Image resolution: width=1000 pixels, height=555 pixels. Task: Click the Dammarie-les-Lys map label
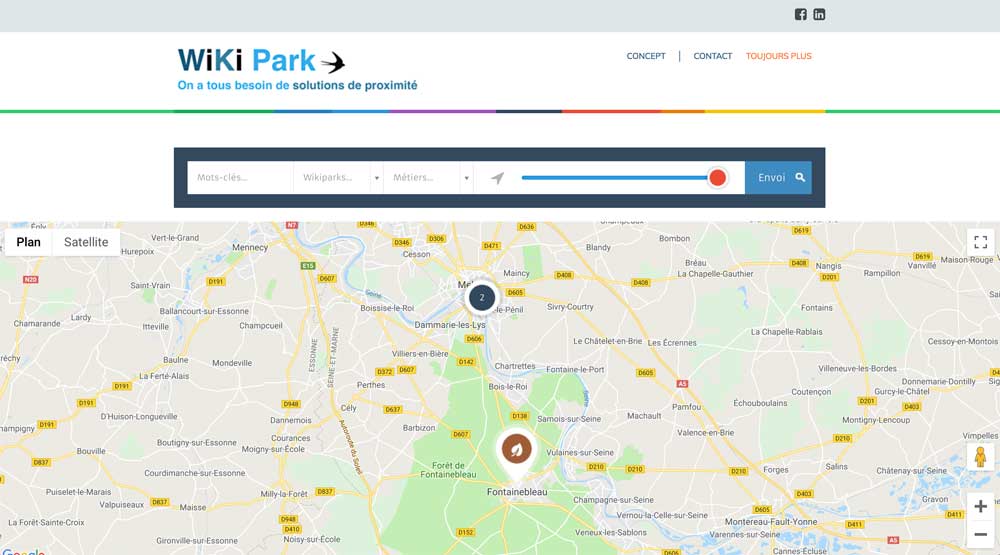coord(450,325)
